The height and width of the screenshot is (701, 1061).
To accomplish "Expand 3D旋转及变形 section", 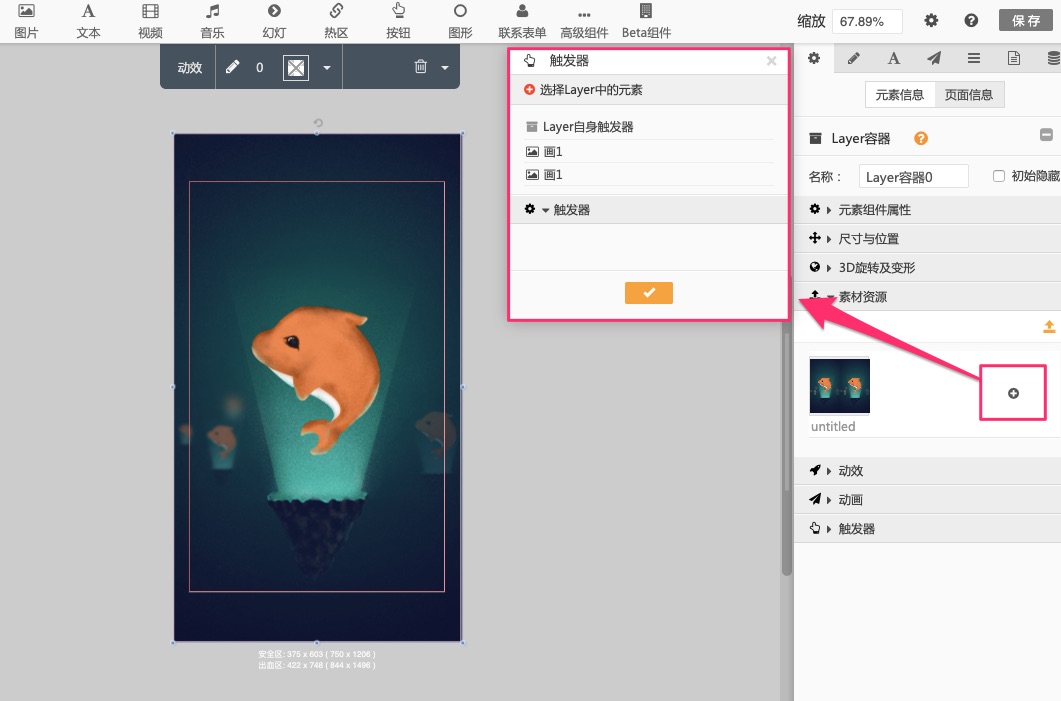I will coord(928,268).
